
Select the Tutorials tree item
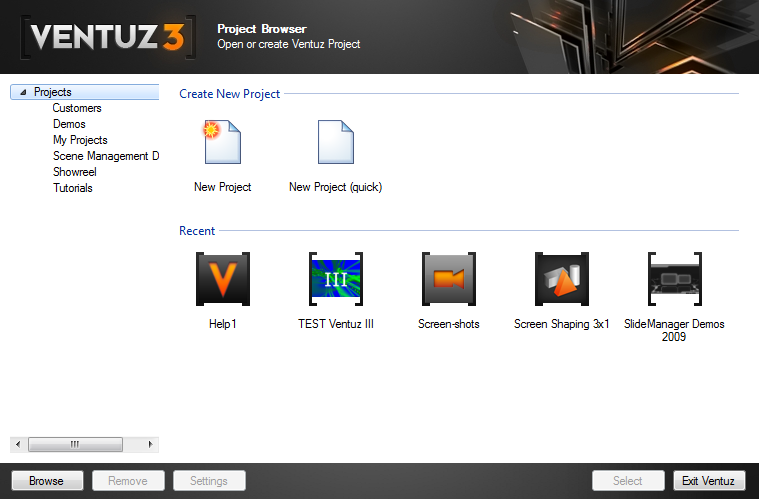(x=73, y=188)
